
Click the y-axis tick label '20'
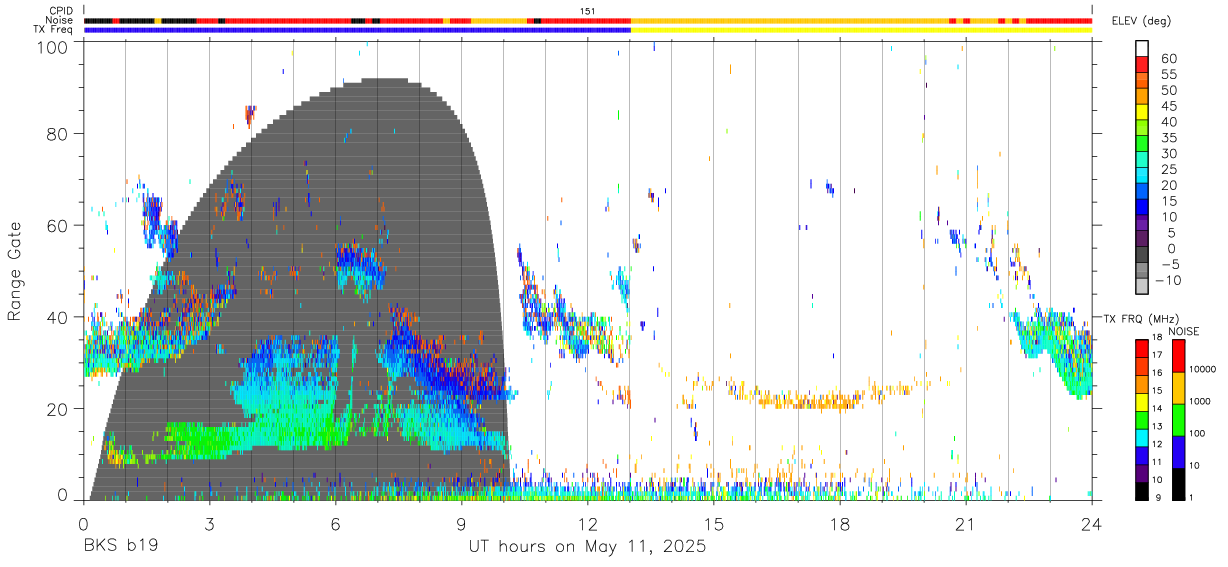[58, 409]
